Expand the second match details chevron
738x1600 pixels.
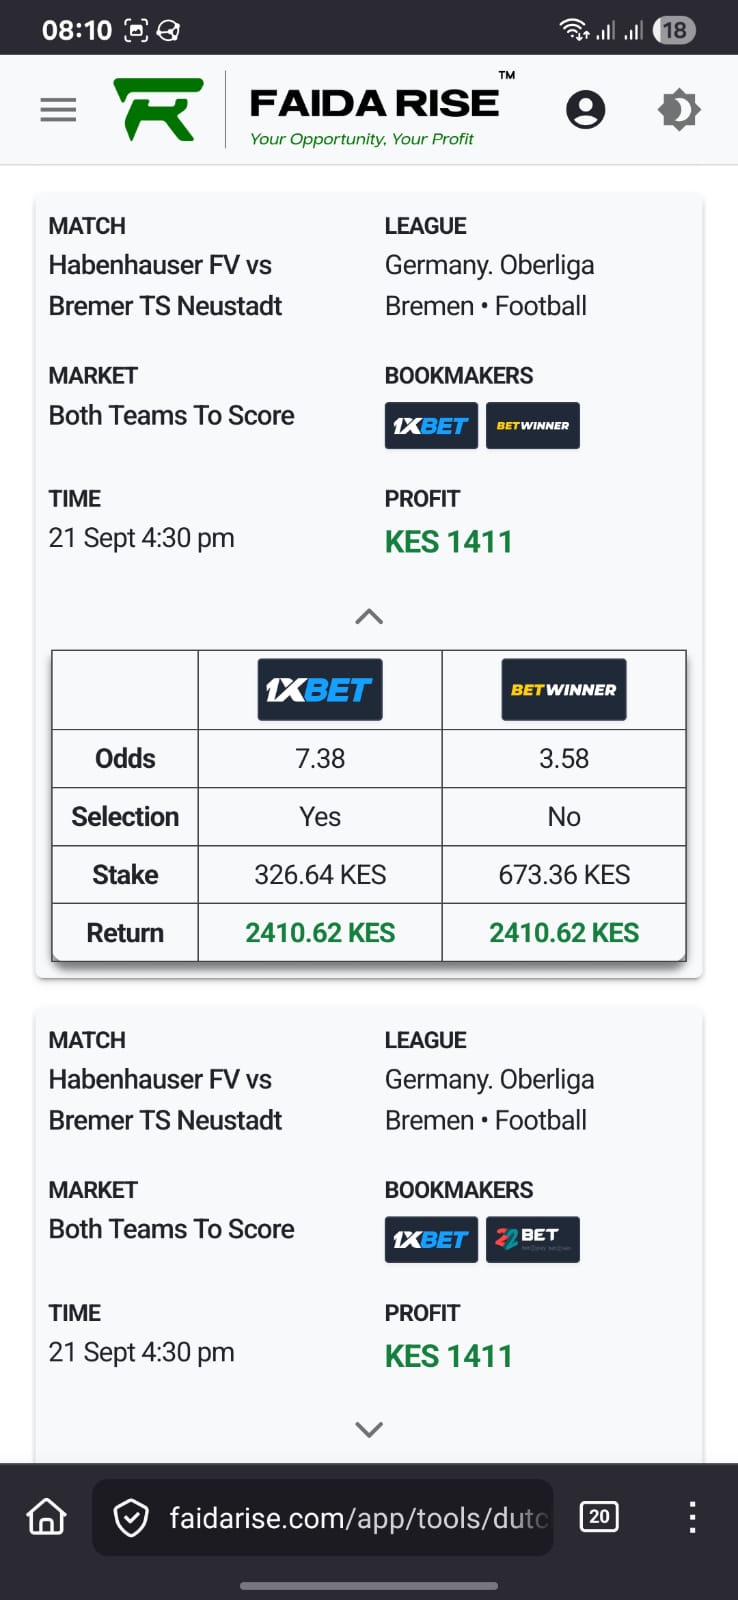coord(369,1430)
